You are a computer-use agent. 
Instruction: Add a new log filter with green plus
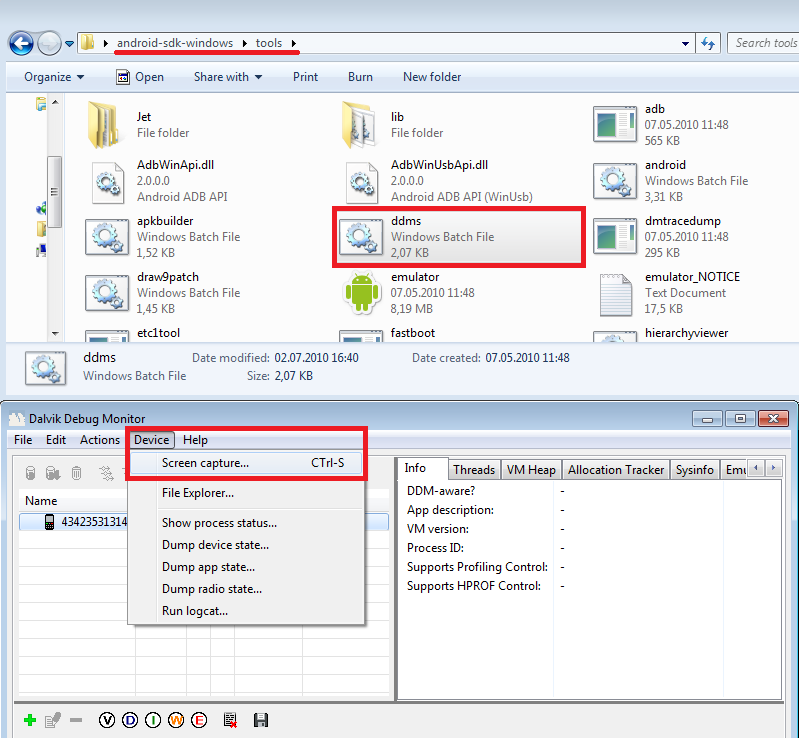point(30,720)
